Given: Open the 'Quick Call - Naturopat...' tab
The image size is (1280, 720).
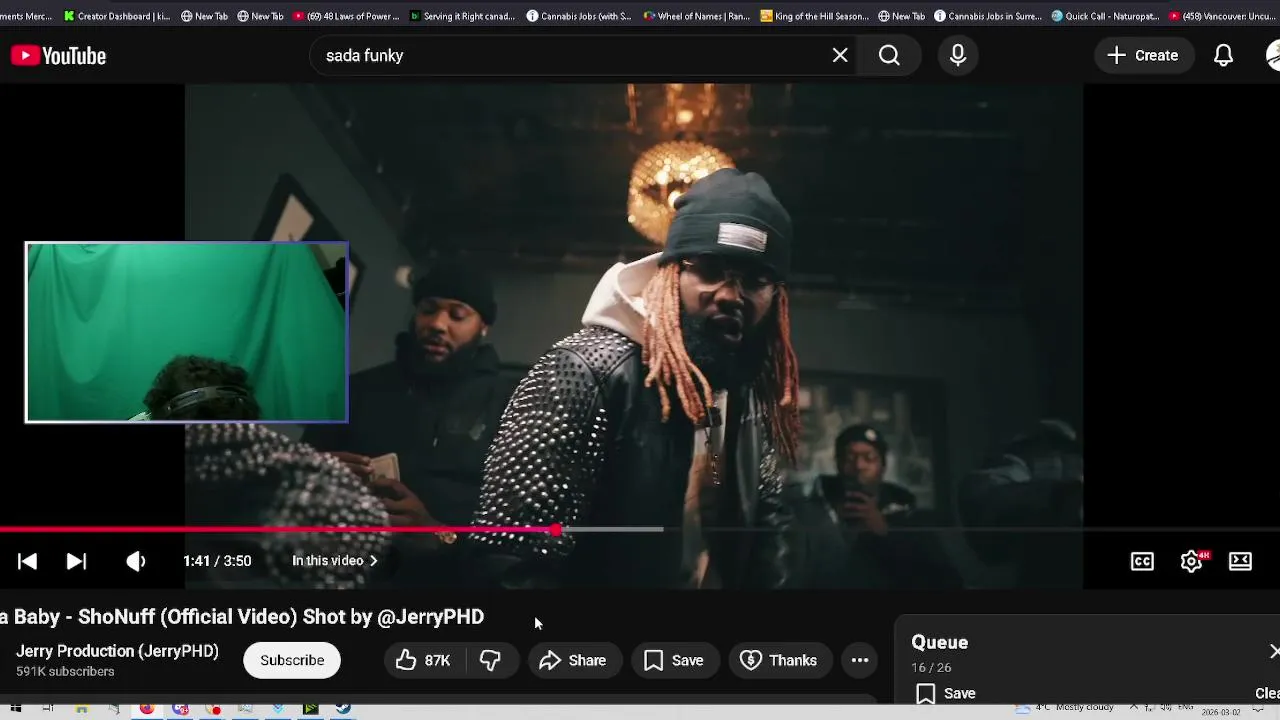Looking at the screenshot, I should (1105, 16).
